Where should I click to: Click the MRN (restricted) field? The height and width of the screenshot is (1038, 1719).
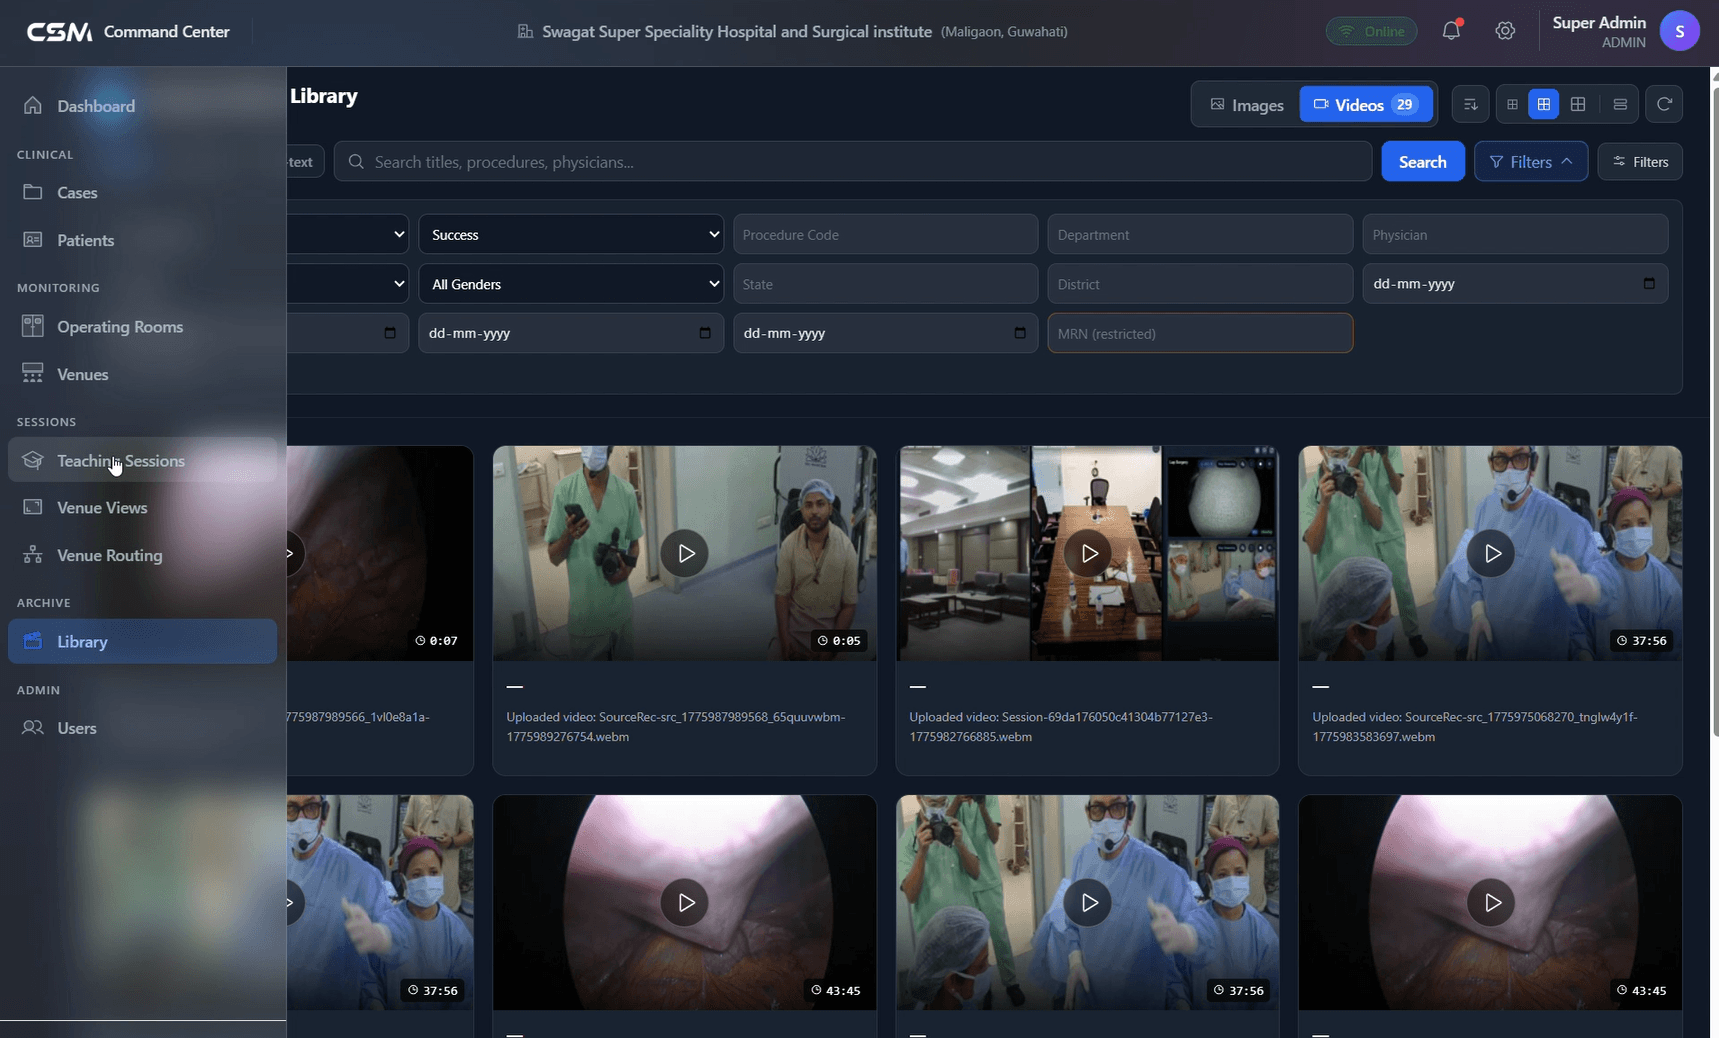tap(1200, 333)
